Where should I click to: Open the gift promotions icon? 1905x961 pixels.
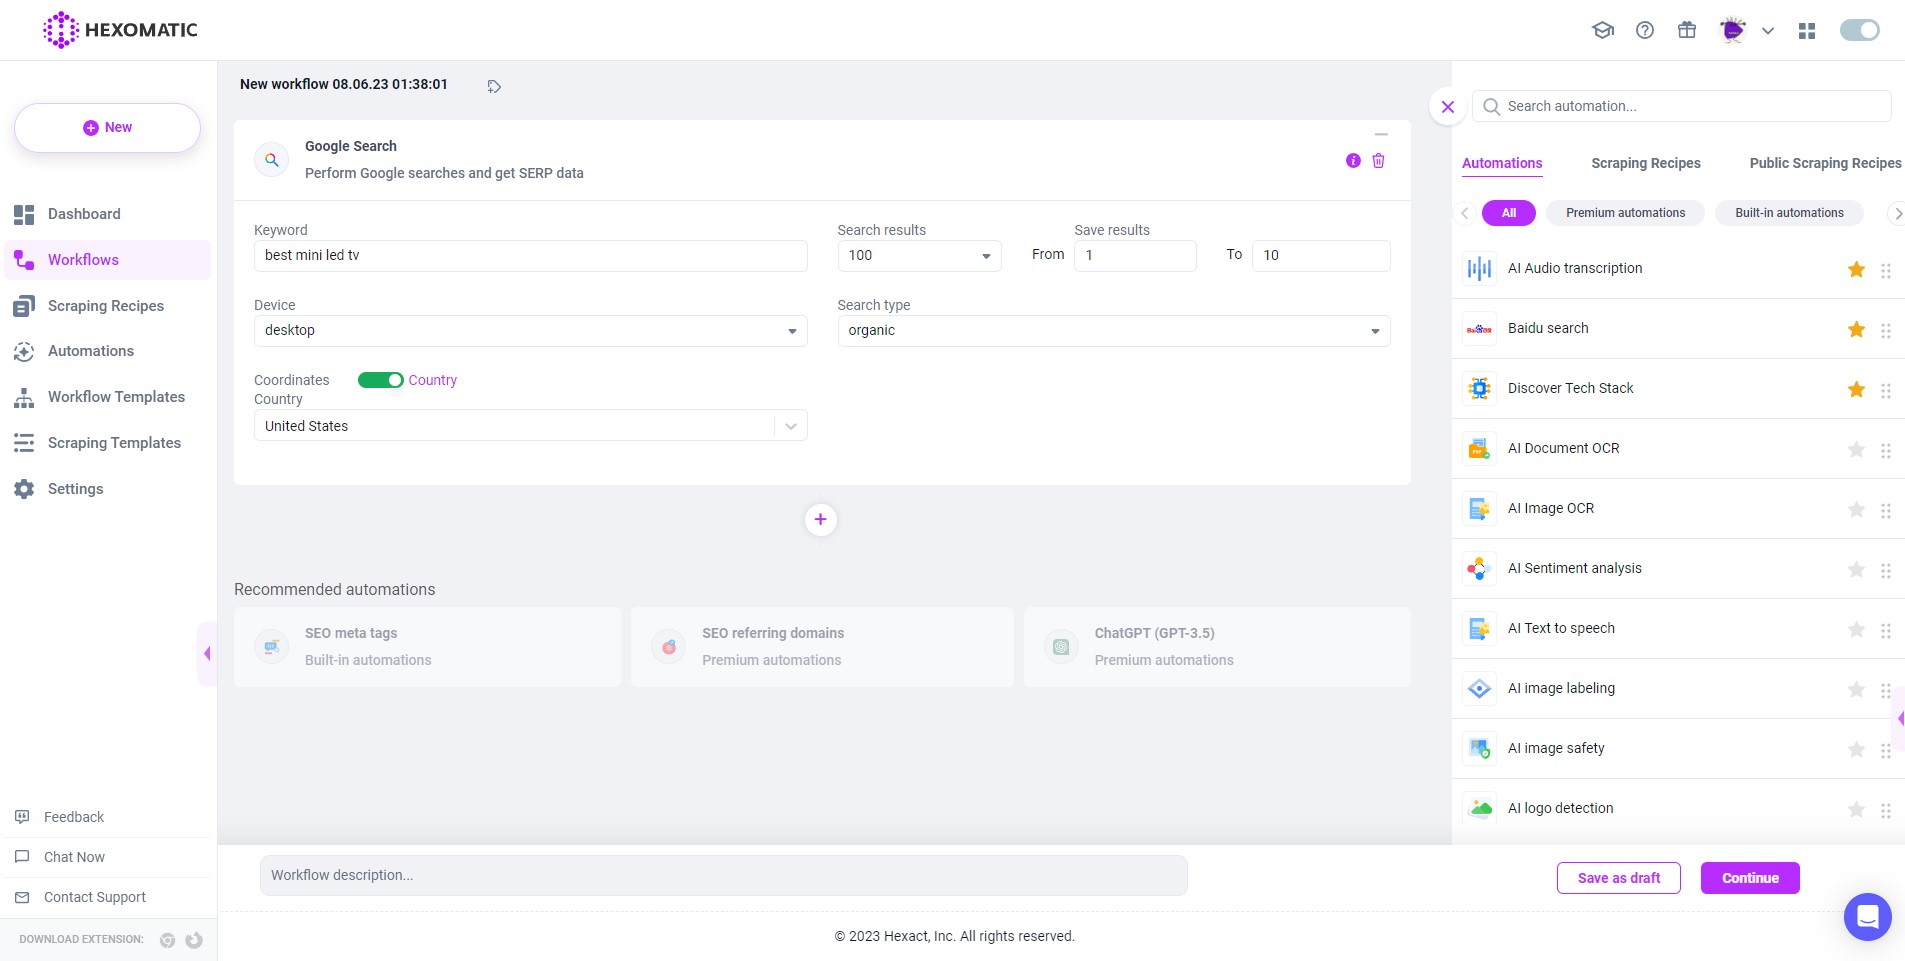click(x=1687, y=30)
